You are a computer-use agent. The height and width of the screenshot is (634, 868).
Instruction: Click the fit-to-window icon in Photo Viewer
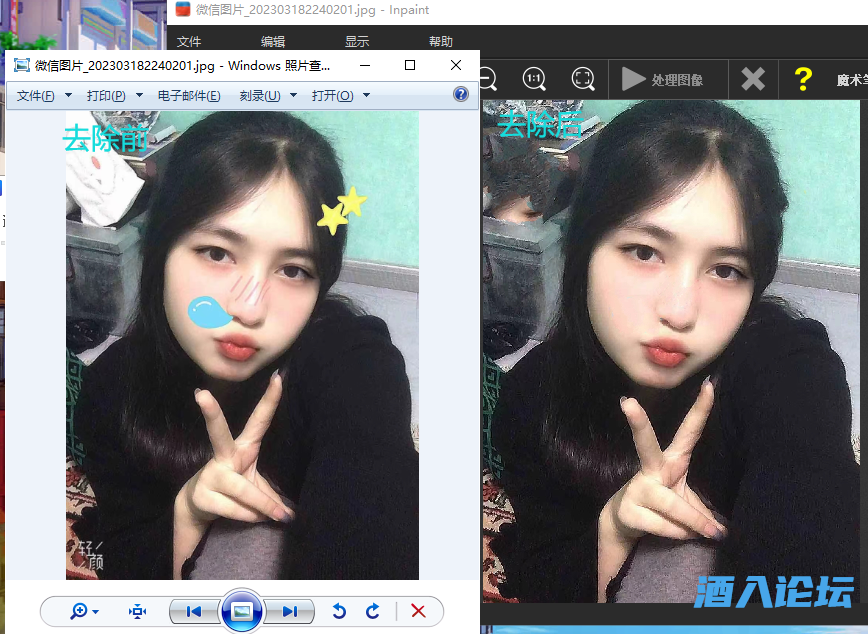(136, 611)
